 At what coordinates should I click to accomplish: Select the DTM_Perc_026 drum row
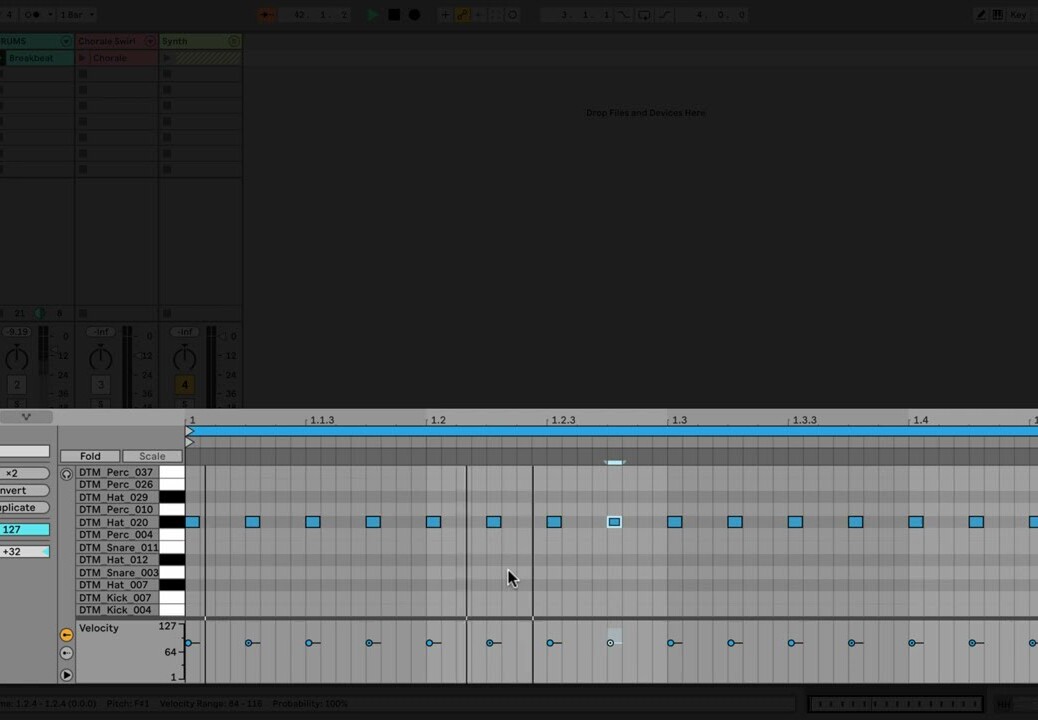[117, 484]
